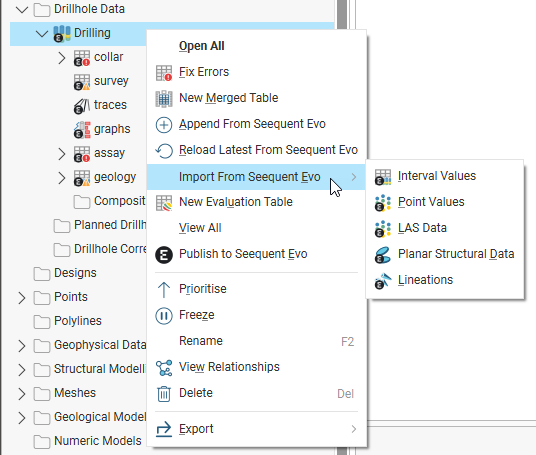Click the Fix Errors table icon

pos(164,73)
